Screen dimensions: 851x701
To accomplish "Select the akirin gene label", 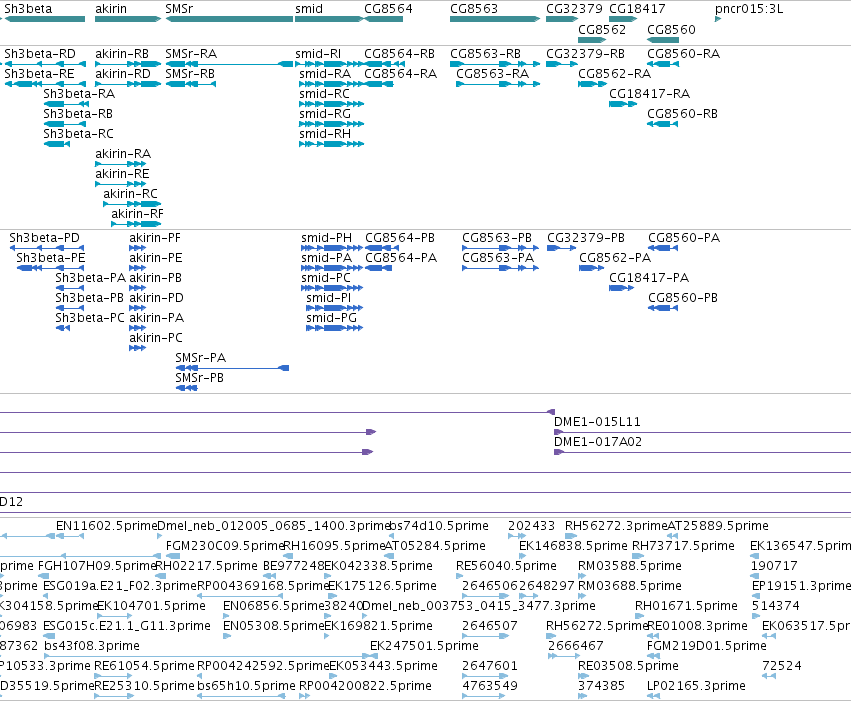I will (111, 9).
